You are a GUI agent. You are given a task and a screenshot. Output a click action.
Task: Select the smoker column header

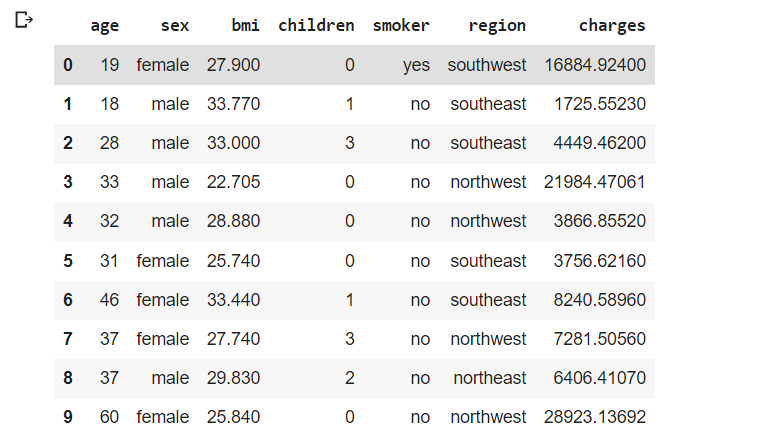[x=401, y=25]
